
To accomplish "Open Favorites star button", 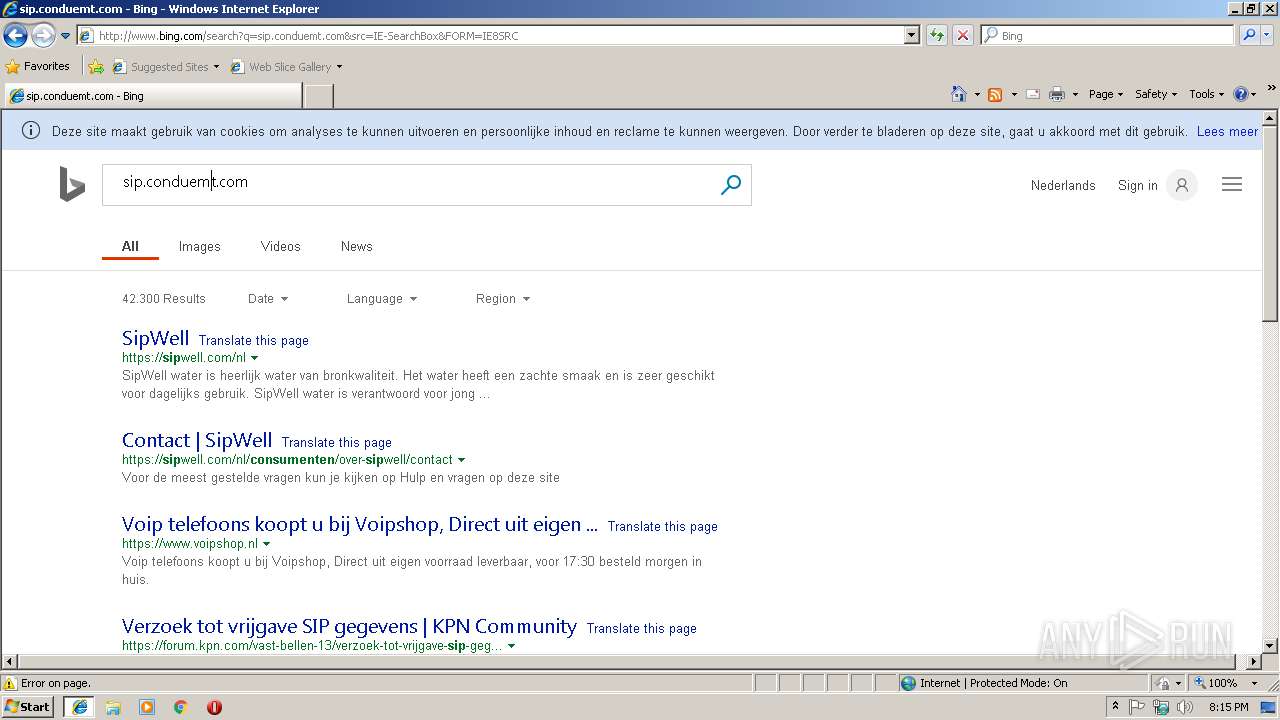I will 37,66.
